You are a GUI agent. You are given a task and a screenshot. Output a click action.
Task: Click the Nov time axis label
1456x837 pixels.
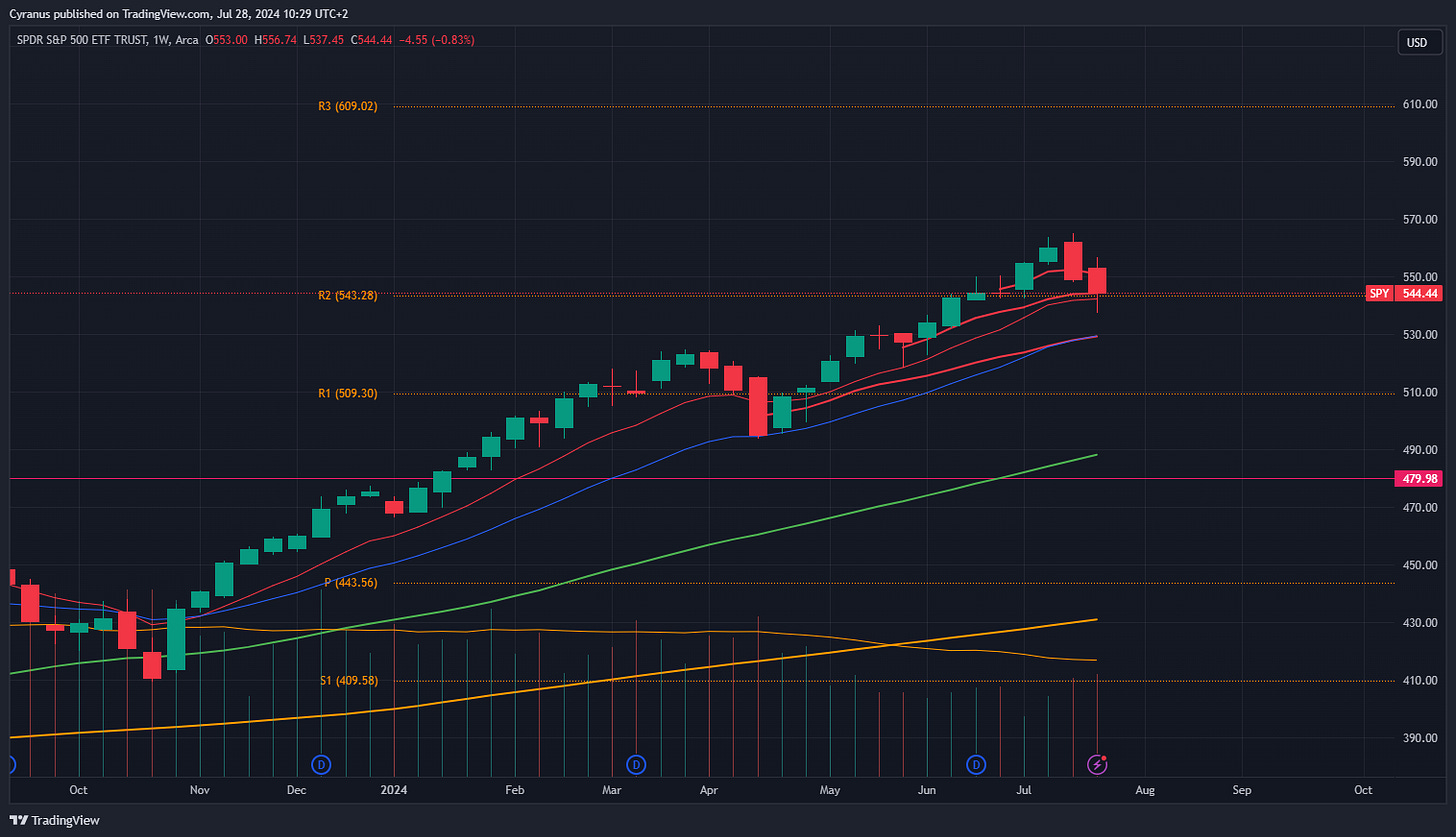point(199,789)
